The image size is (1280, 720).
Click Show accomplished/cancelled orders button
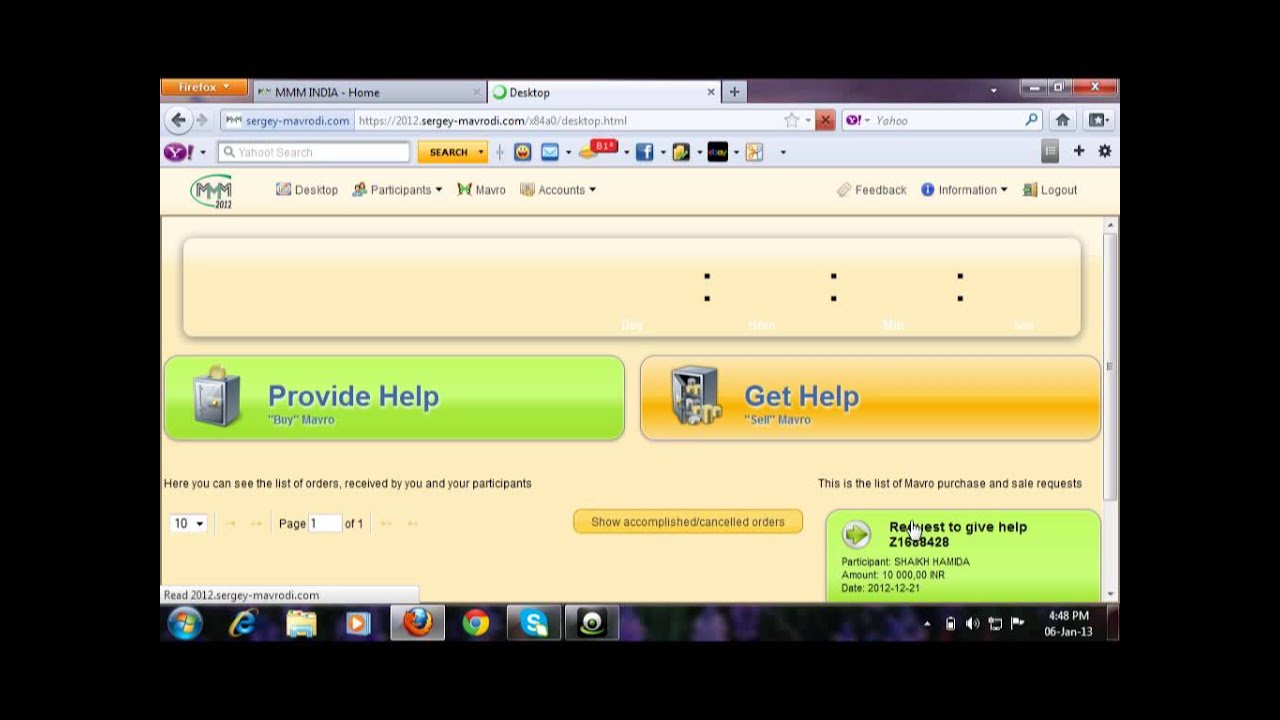688,522
